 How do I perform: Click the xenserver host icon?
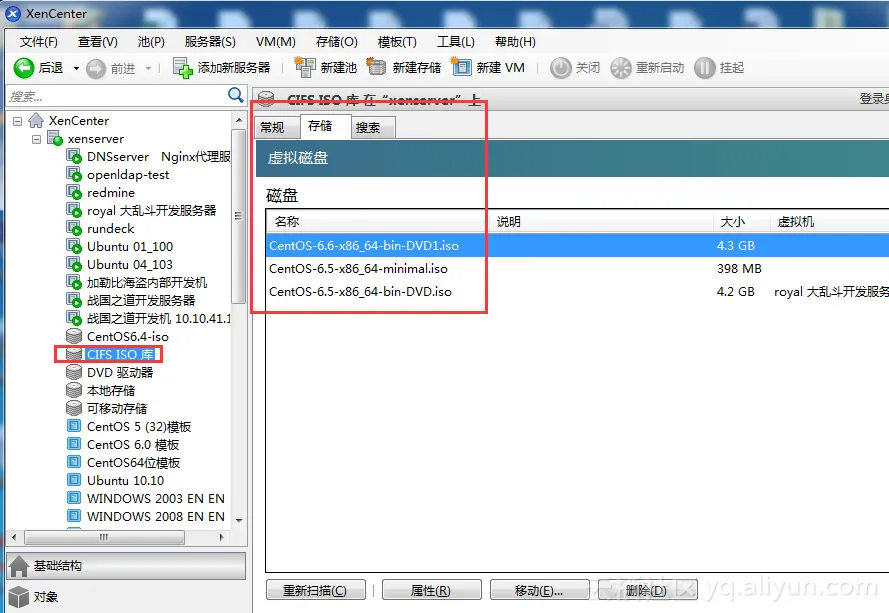point(55,138)
